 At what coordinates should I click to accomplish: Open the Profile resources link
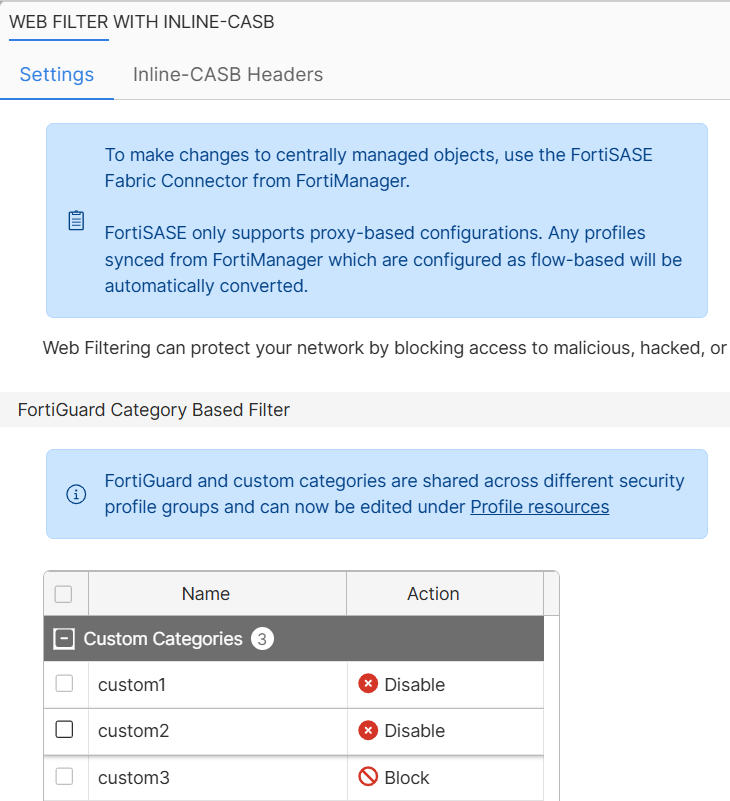coord(539,506)
